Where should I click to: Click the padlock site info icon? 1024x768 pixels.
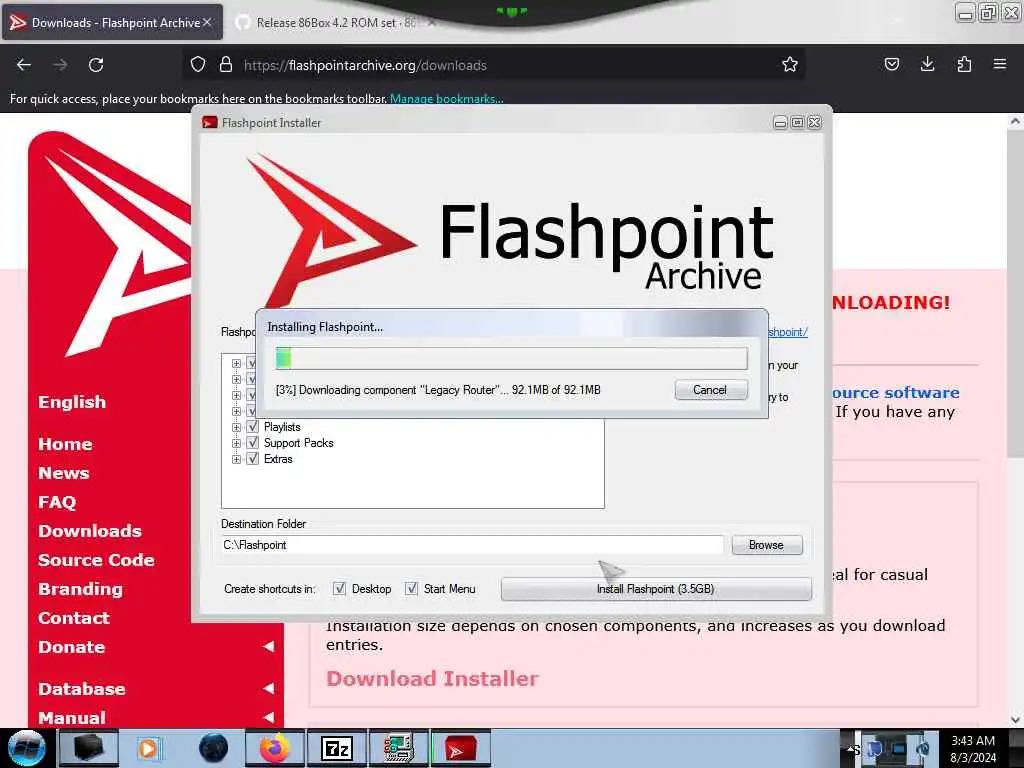tap(226, 65)
